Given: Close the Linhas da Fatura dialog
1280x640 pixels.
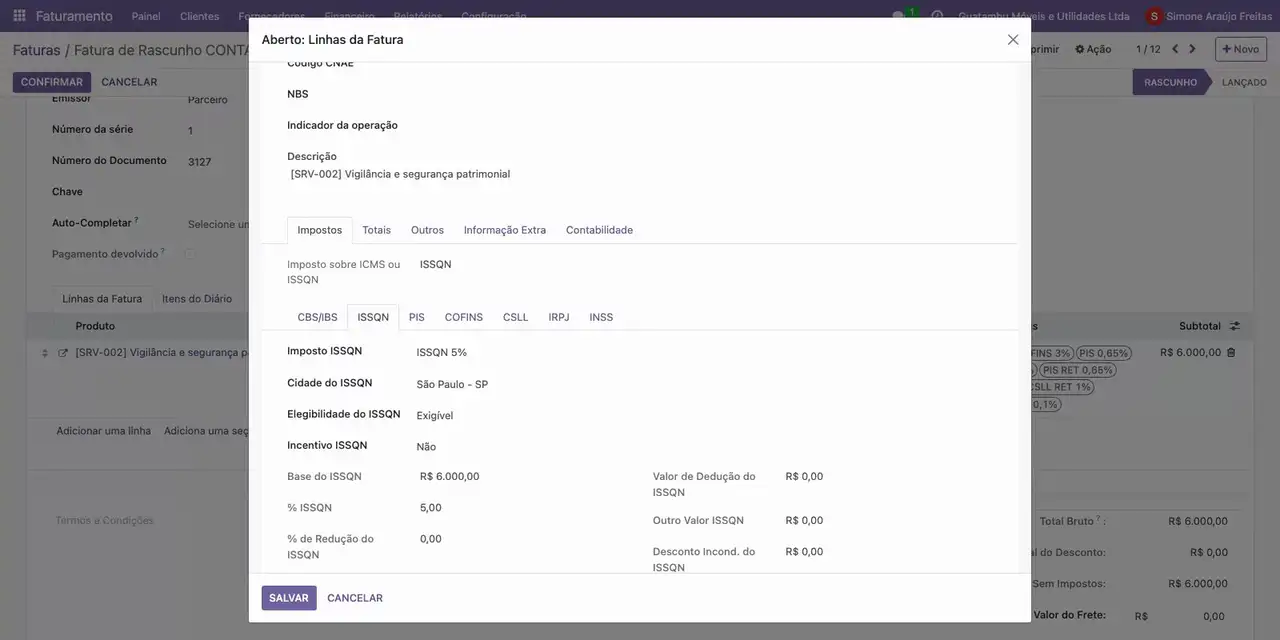Looking at the screenshot, I should (x=1013, y=40).
